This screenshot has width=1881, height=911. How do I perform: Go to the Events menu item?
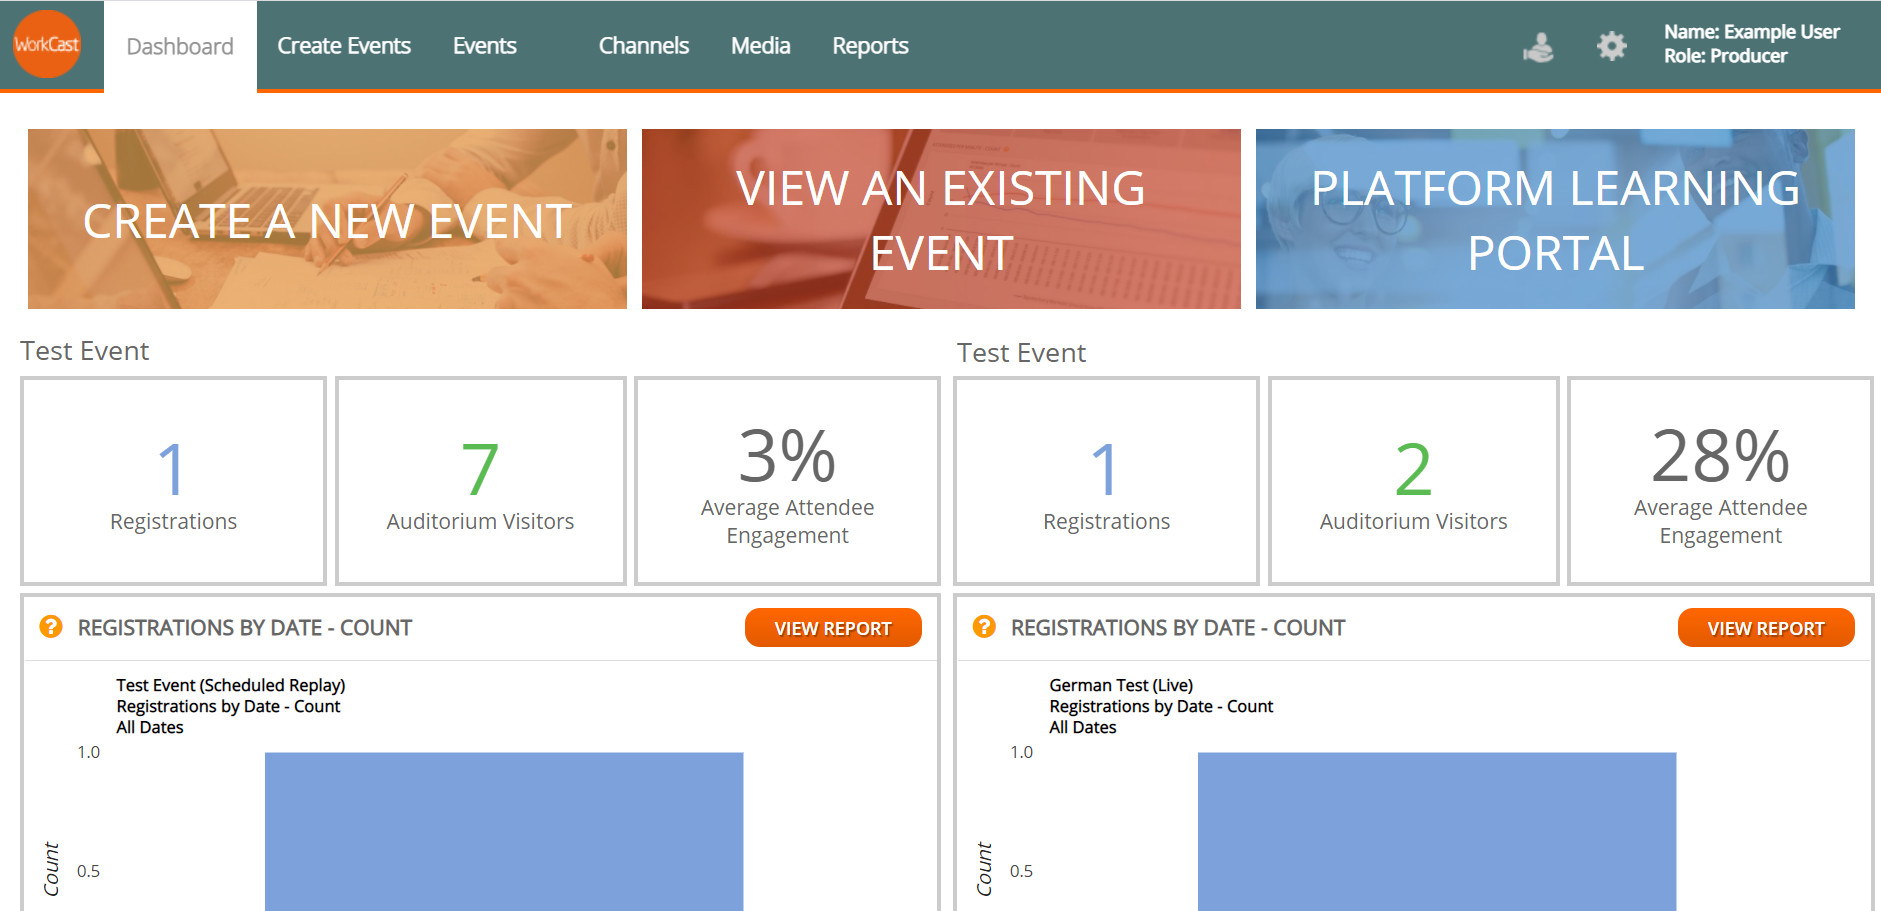pos(484,46)
